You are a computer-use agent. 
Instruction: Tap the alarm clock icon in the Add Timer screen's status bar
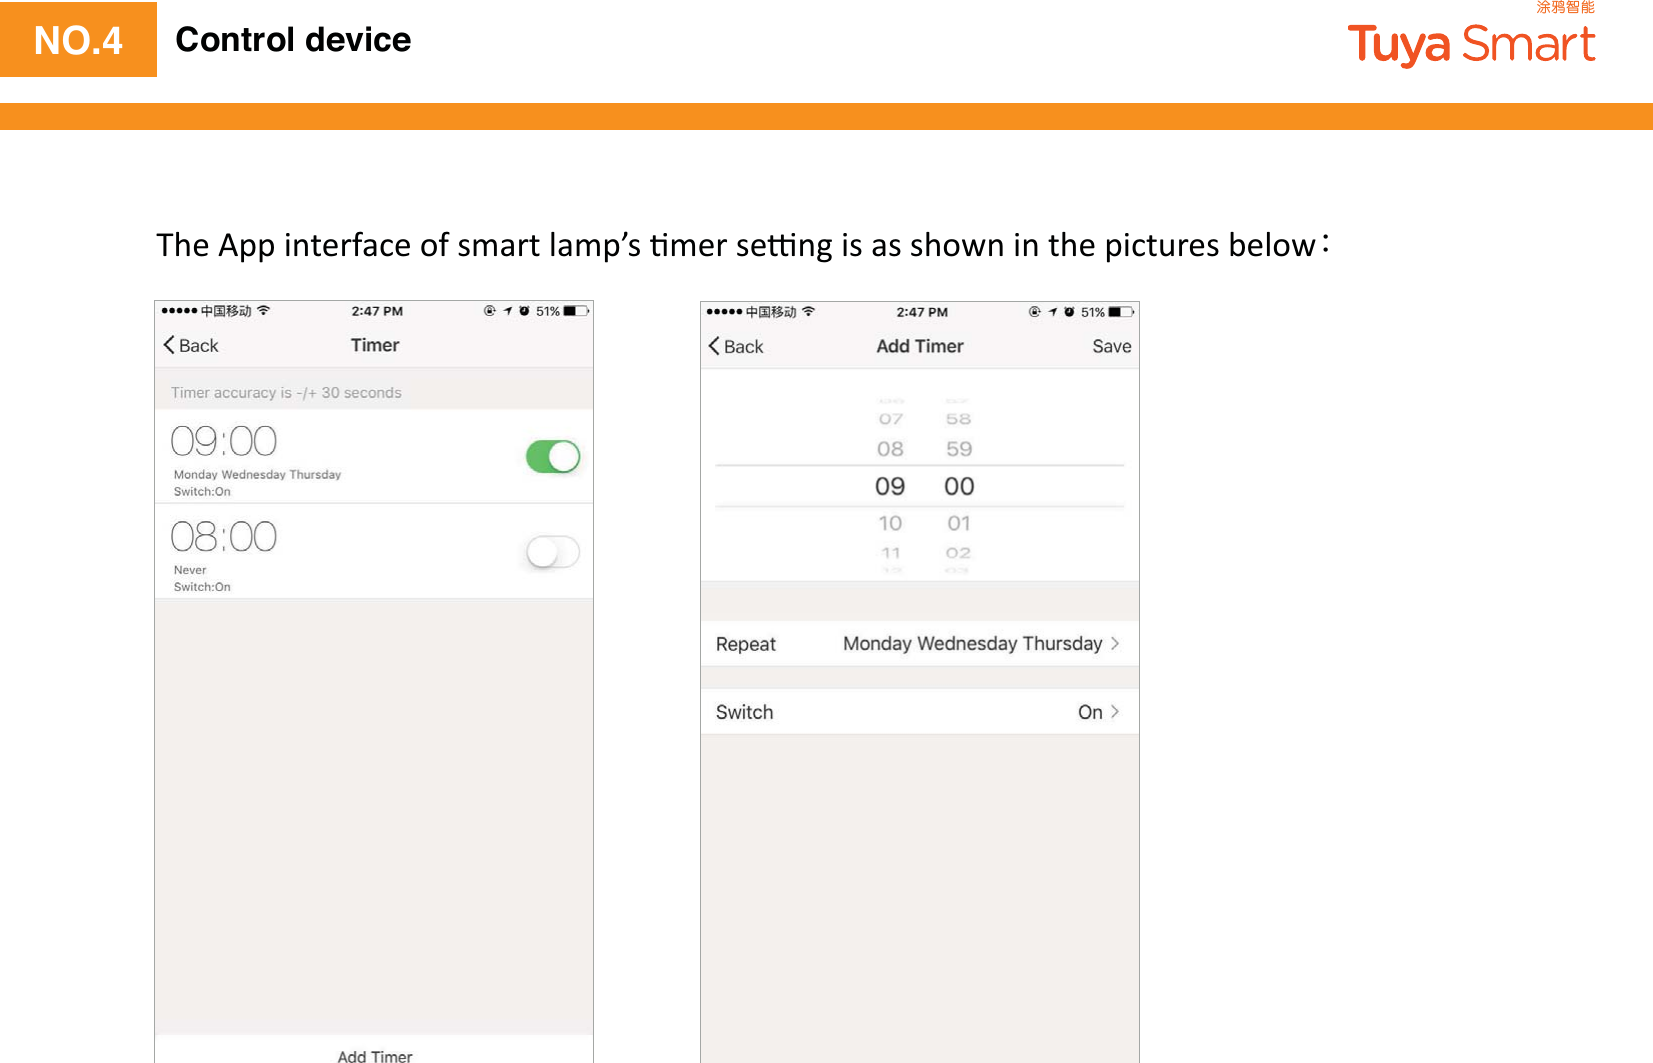[1069, 312]
